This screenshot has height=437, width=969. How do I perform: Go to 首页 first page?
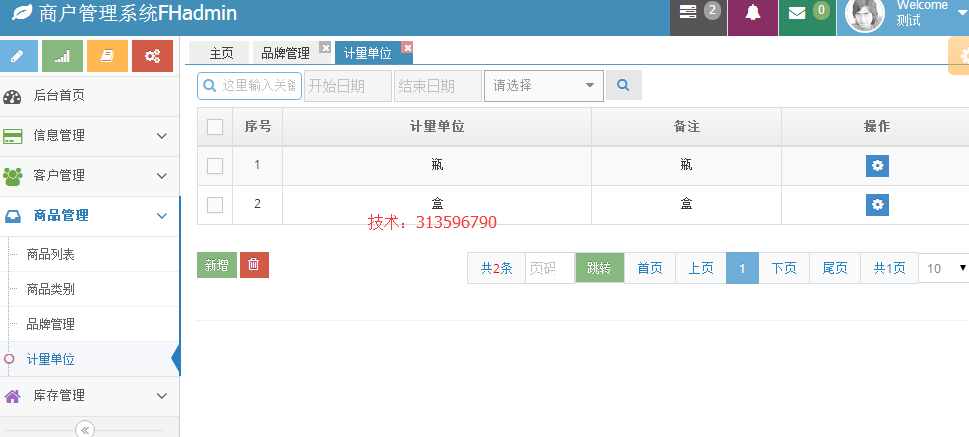click(650, 268)
